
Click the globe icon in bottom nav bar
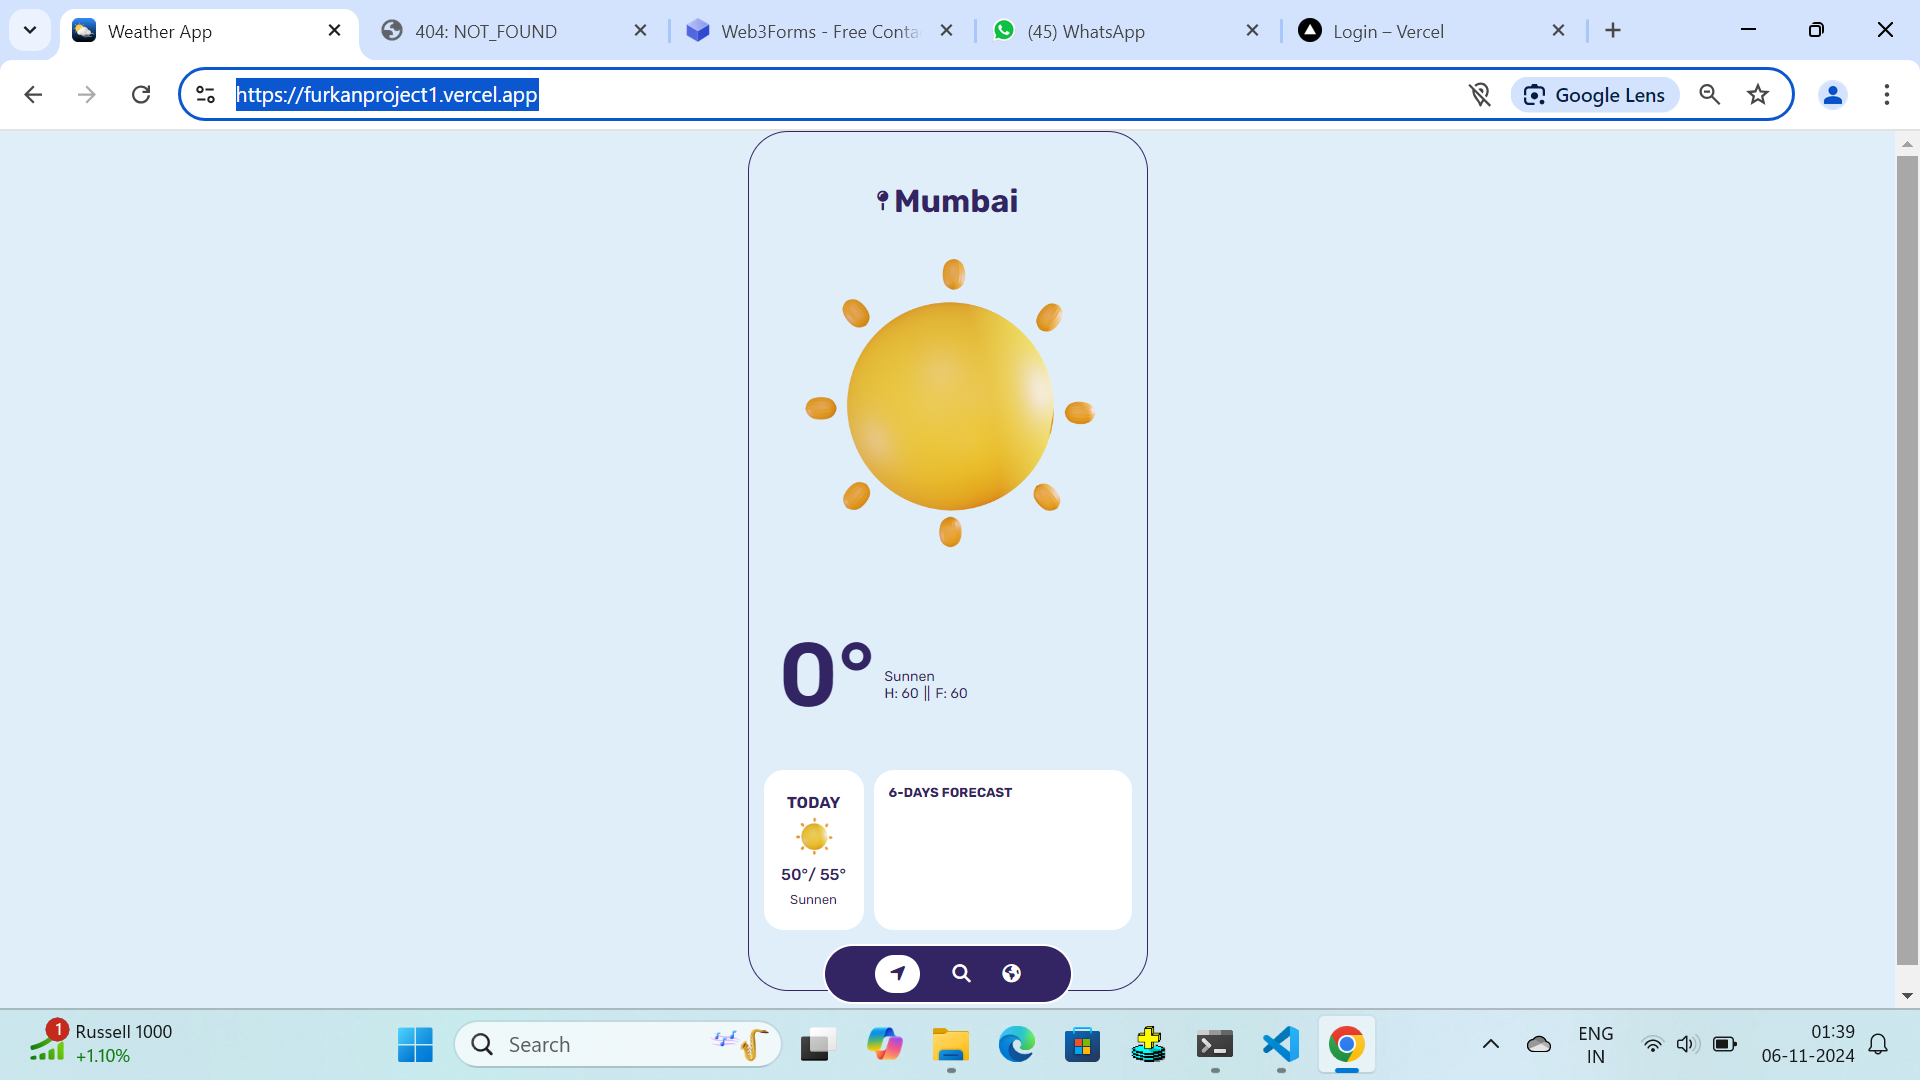click(1012, 973)
